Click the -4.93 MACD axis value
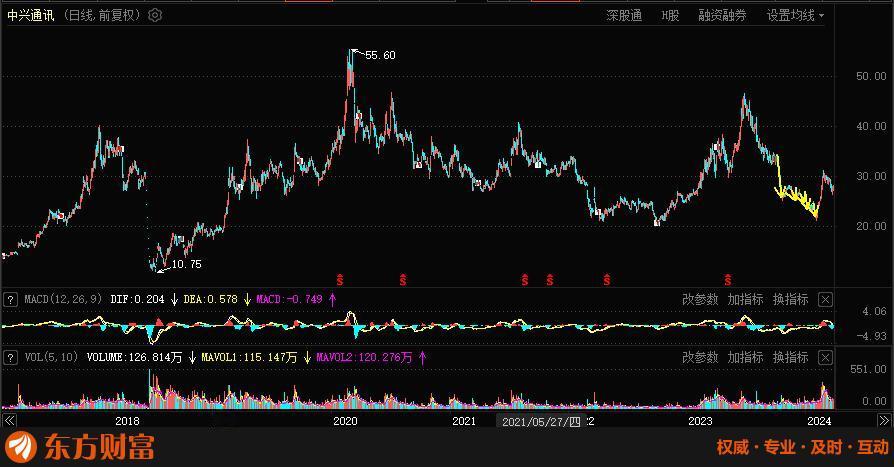894x467 pixels. coord(872,336)
